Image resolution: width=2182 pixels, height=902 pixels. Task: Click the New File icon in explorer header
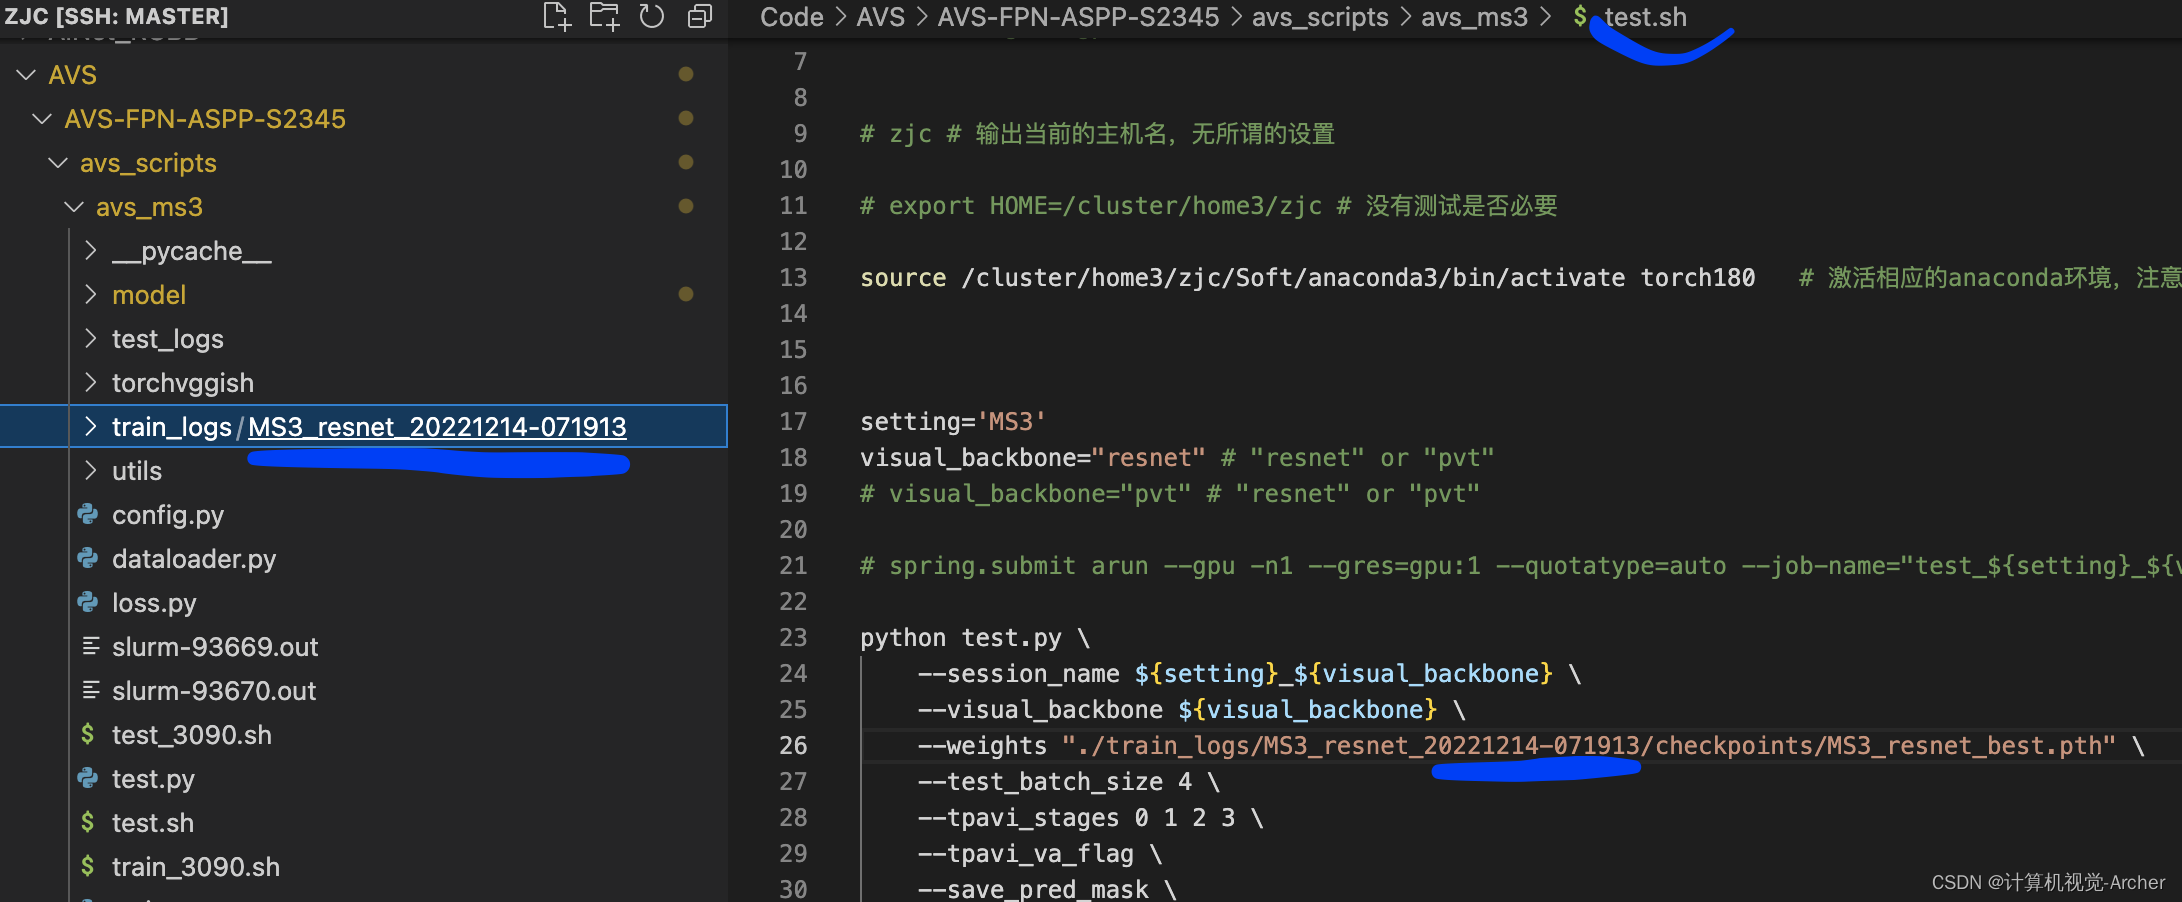pos(557,16)
